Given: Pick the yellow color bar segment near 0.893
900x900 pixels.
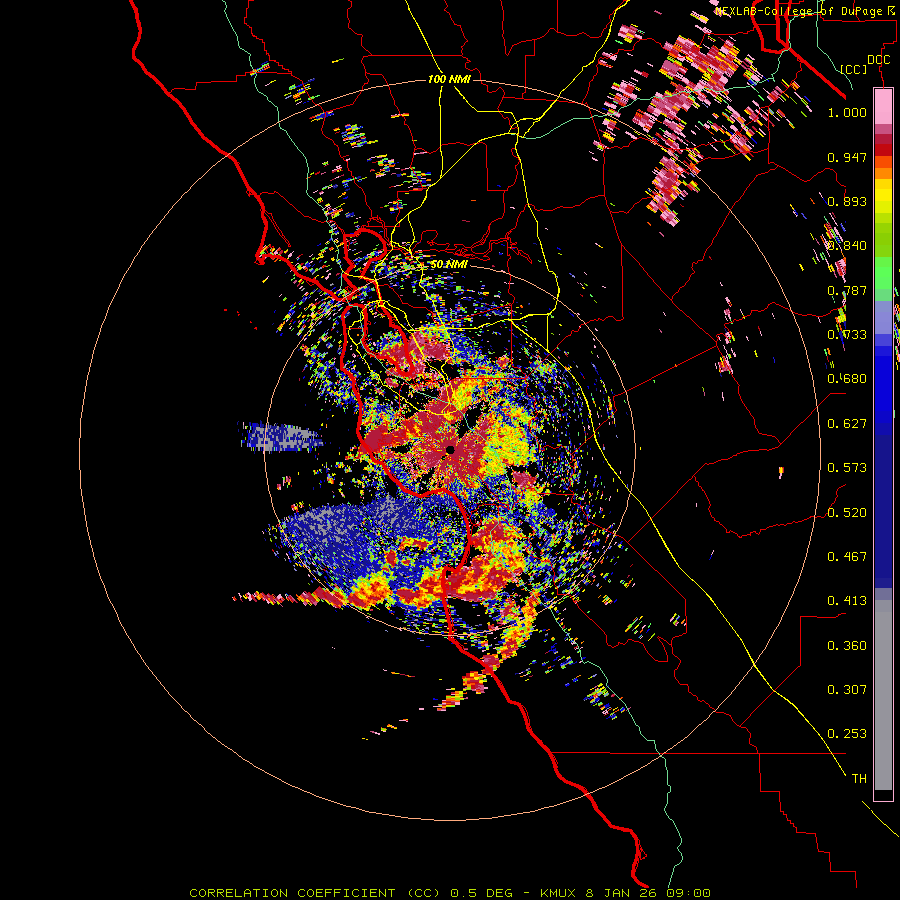Looking at the screenshot, I should click(883, 196).
